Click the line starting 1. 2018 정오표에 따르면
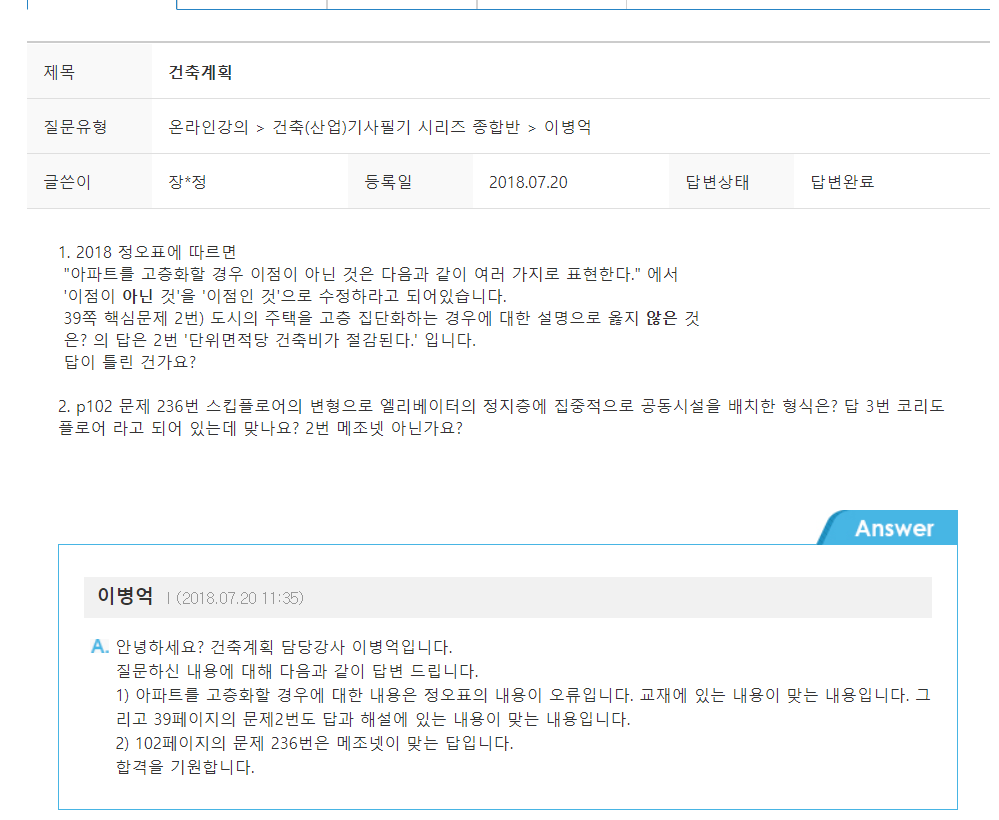 (147, 252)
